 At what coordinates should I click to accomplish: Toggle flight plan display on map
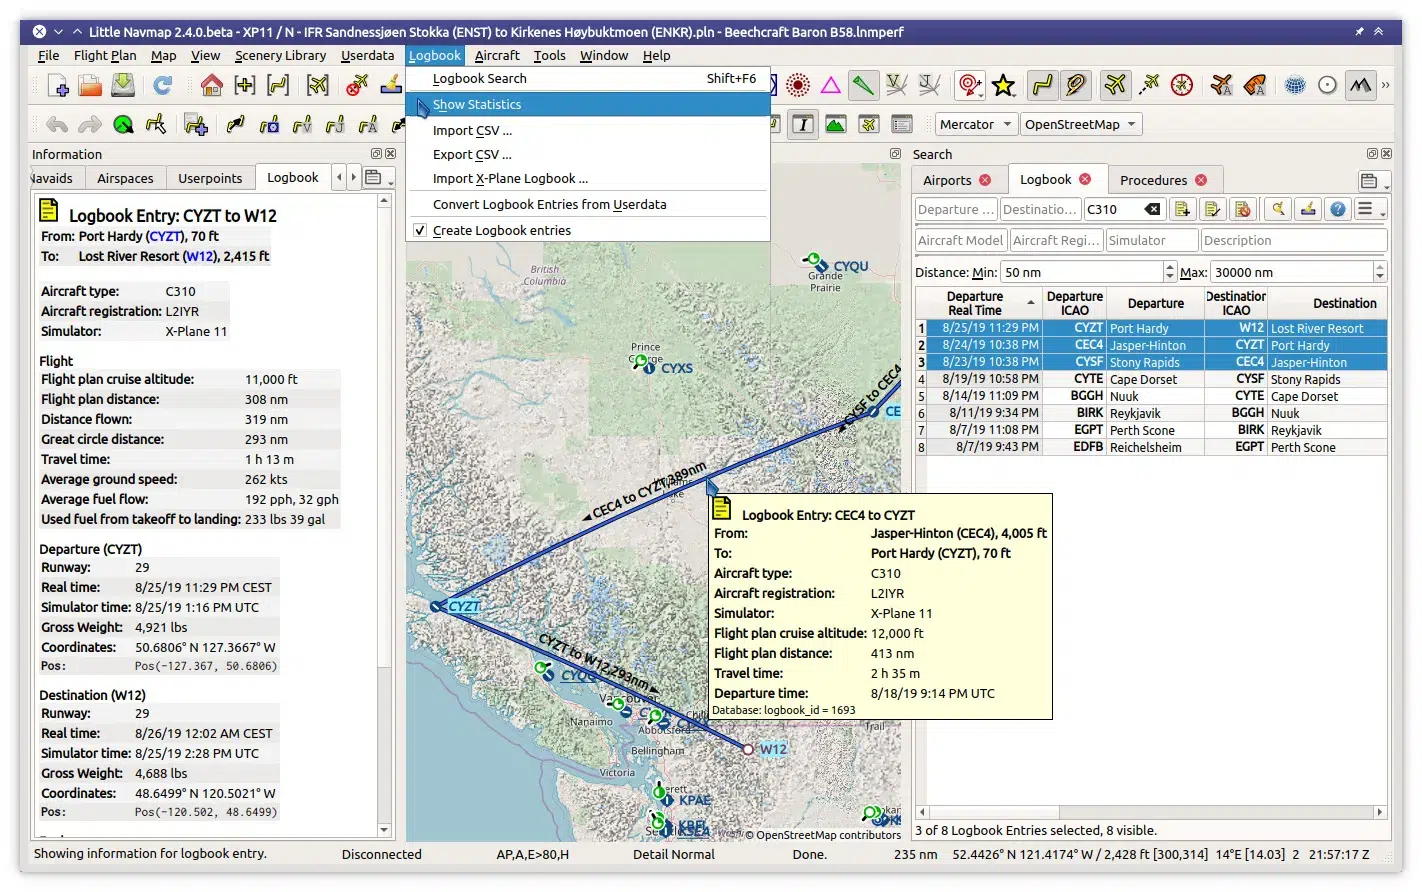[1042, 86]
